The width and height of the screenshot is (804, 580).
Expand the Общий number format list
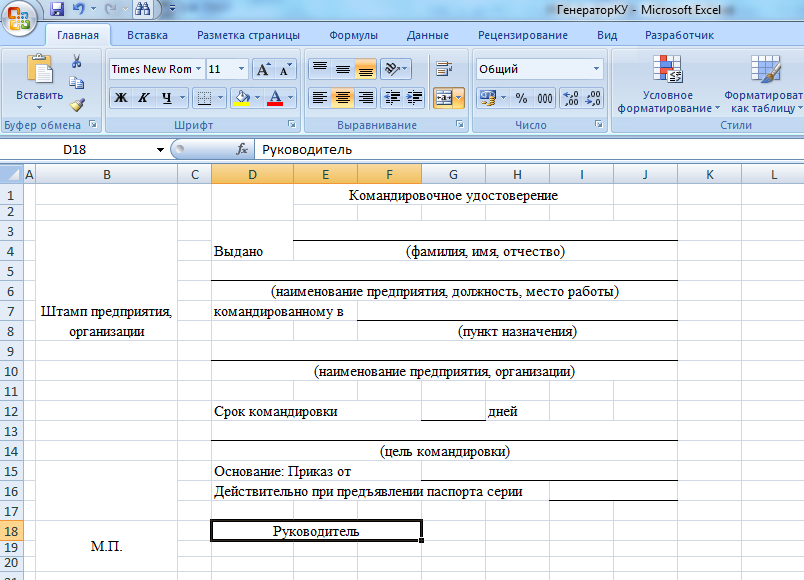(x=596, y=69)
